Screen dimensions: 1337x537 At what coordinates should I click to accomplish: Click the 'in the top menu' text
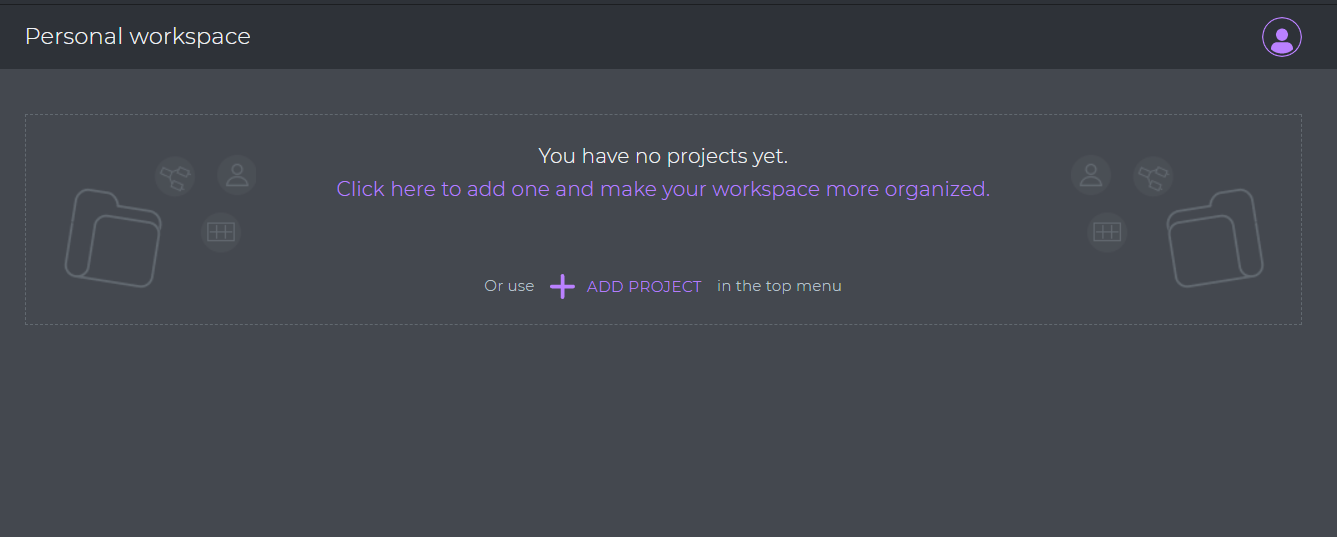point(780,286)
